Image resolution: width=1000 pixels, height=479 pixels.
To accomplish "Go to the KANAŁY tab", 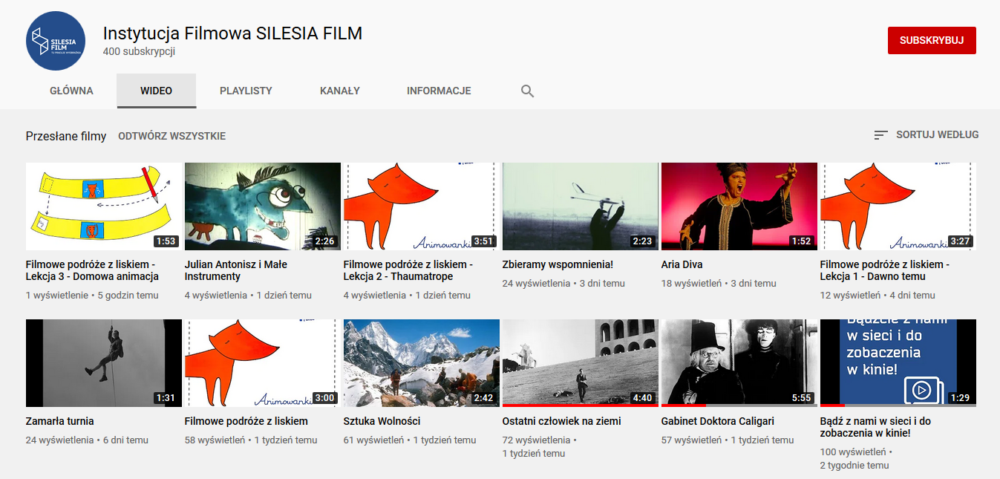I will pyautogui.click(x=340, y=91).
